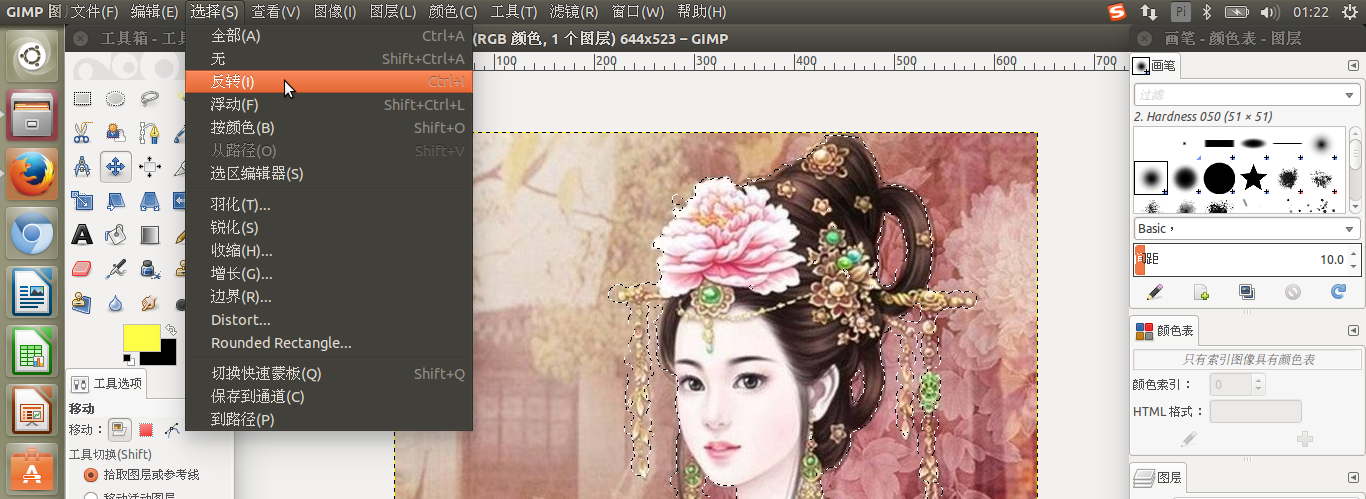The height and width of the screenshot is (499, 1366).
Task: Select the Blend gradient tool
Action: tap(150, 235)
